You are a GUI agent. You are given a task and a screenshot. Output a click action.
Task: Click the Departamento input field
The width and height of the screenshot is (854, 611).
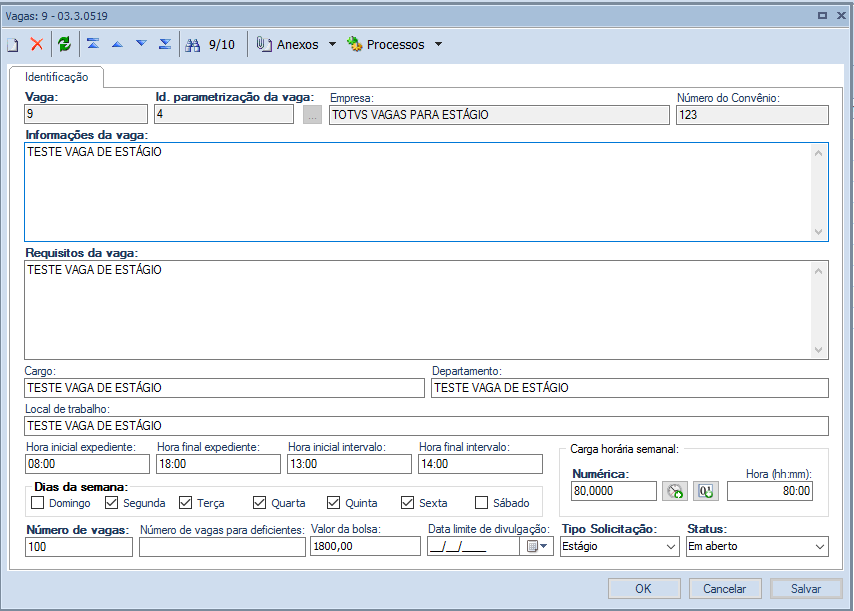pos(630,388)
